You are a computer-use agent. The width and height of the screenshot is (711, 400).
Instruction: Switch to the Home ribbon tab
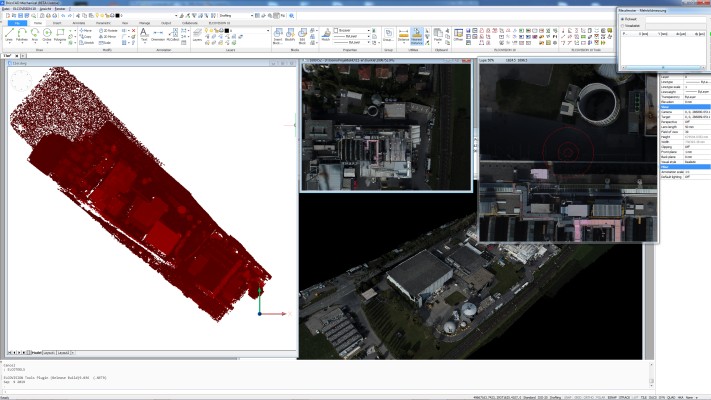pyautogui.click(x=38, y=23)
